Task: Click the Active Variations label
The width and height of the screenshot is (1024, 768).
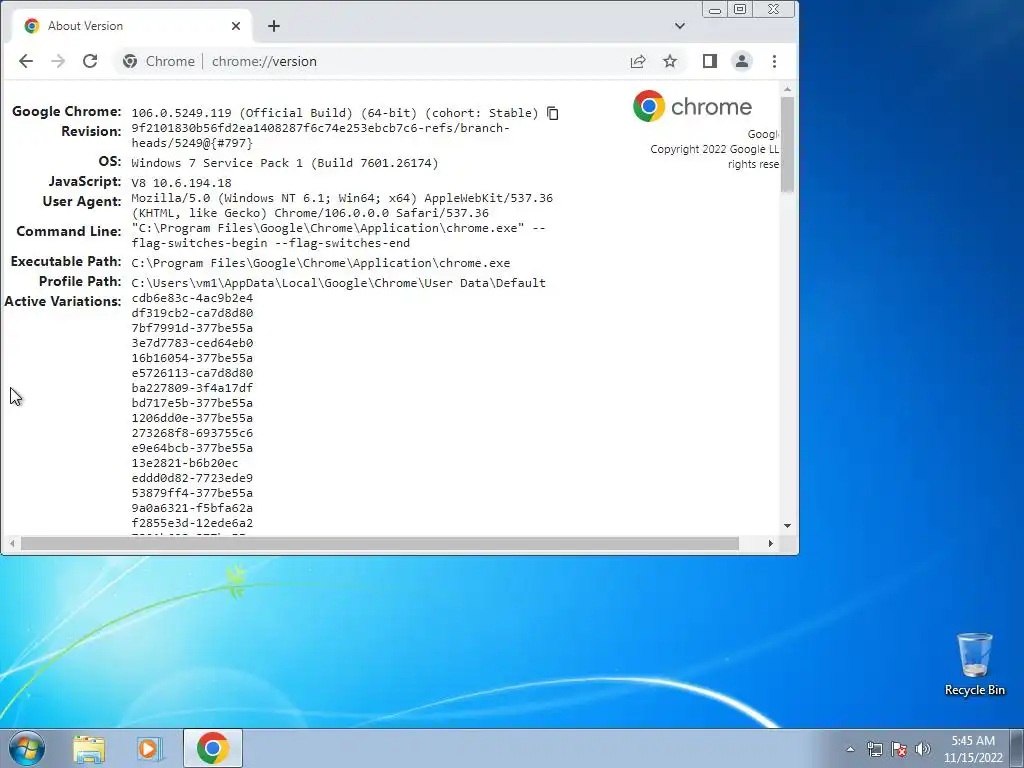Action: coord(63,302)
